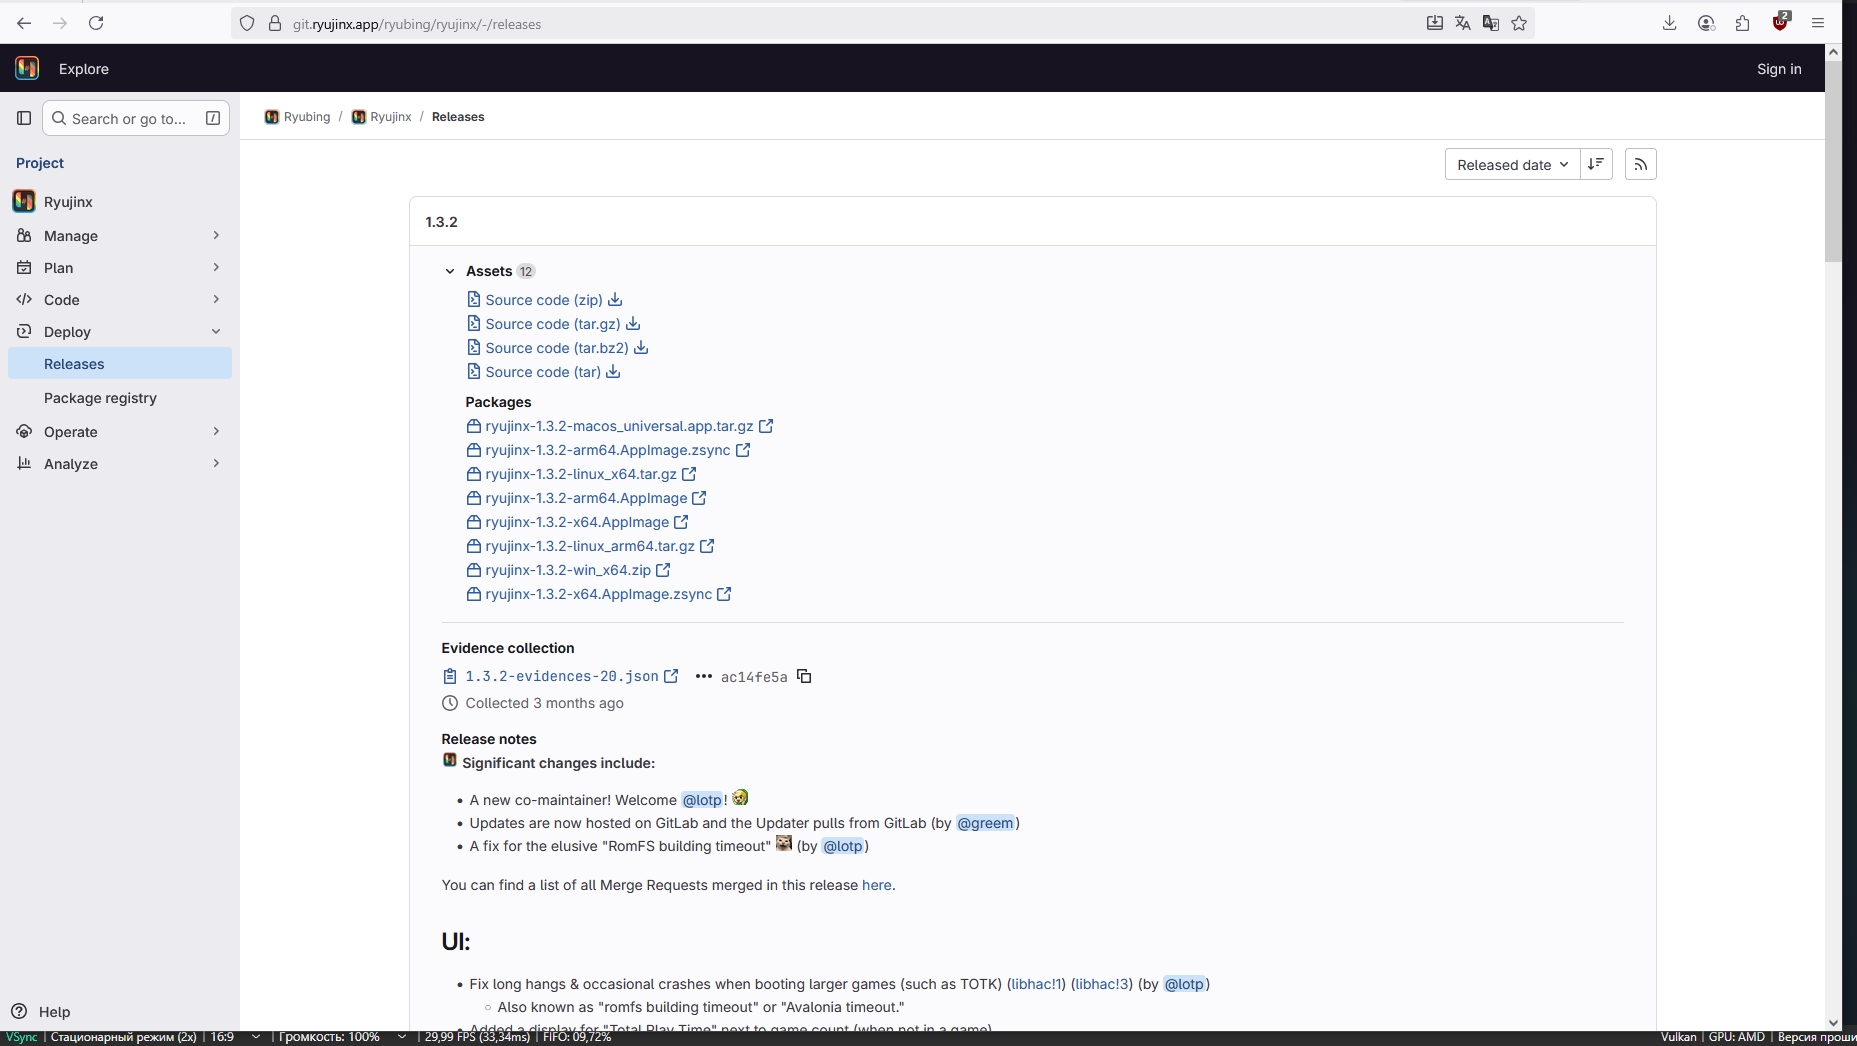The height and width of the screenshot is (1046, 1857).
Task: Click the browser forward arrow
Action: click(x=60, y=23)
